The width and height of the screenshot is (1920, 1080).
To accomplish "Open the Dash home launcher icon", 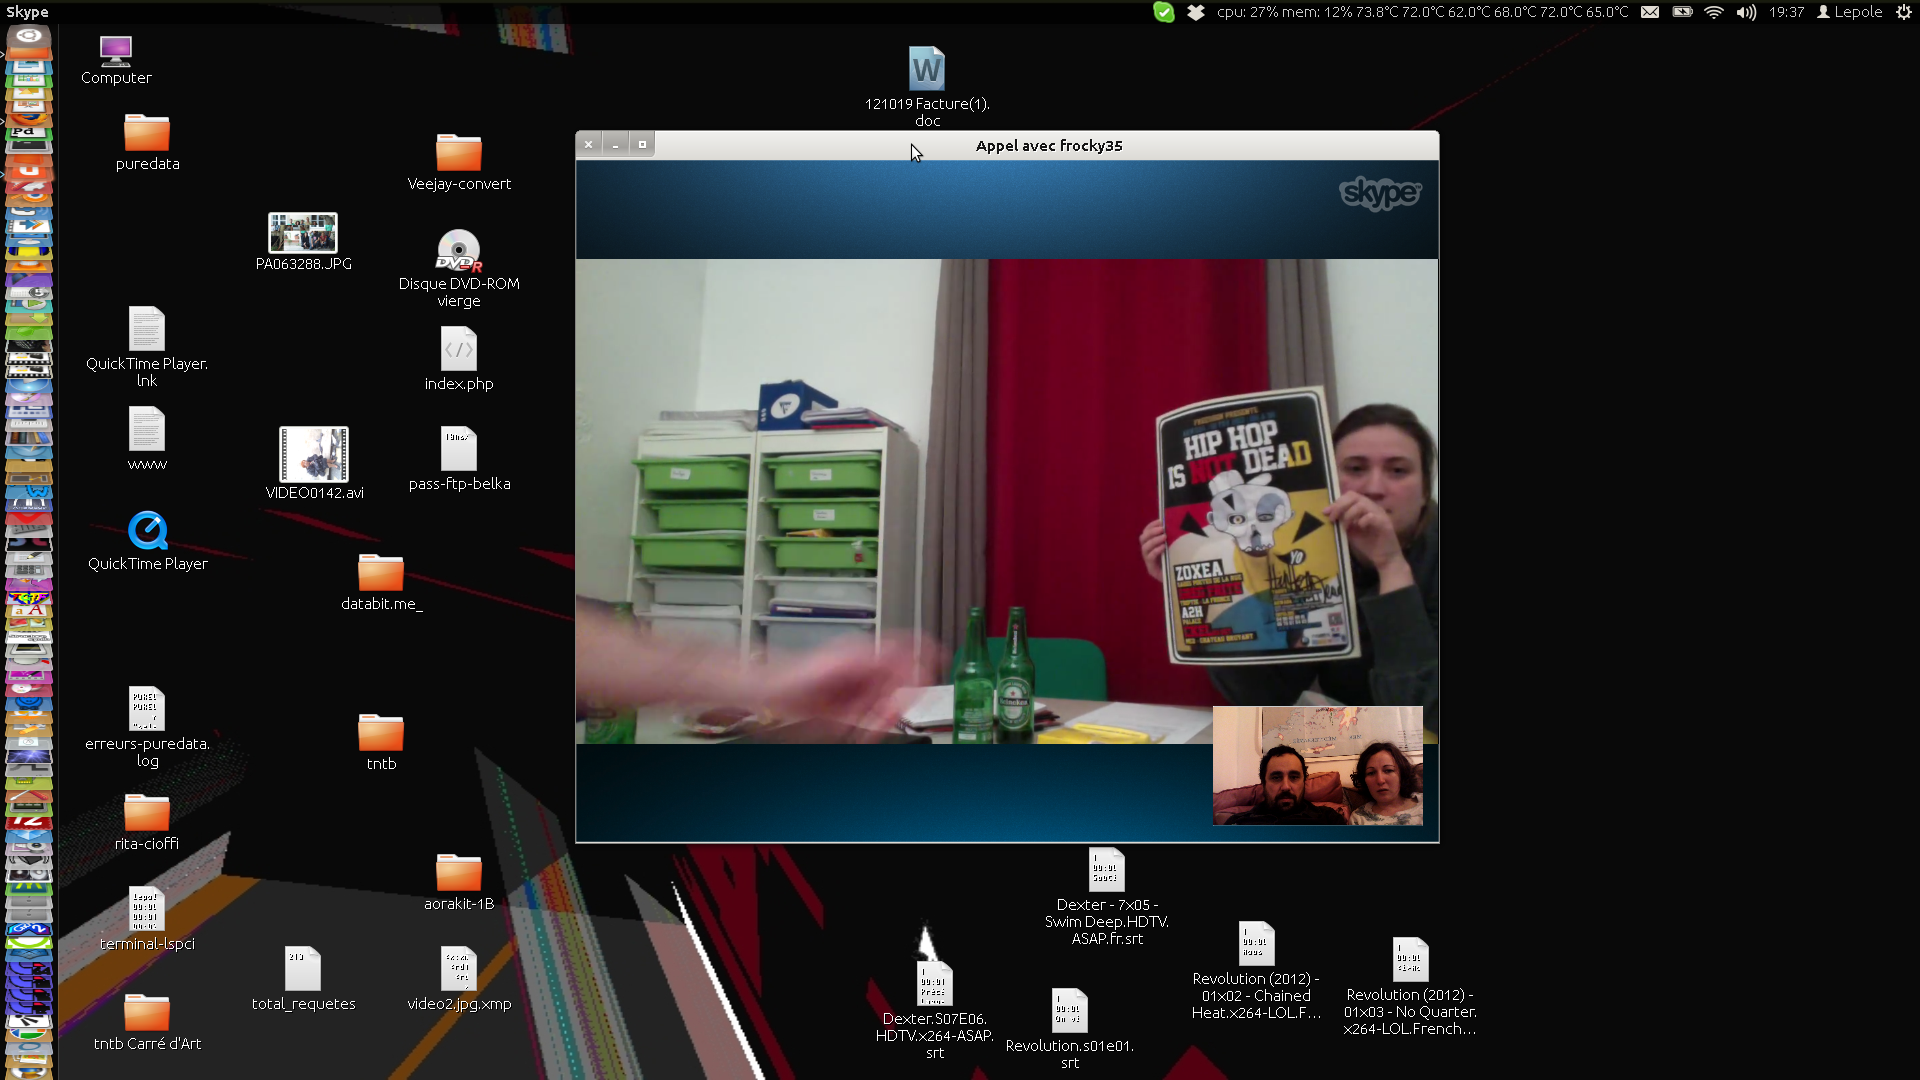I will [x=28, y=36].
